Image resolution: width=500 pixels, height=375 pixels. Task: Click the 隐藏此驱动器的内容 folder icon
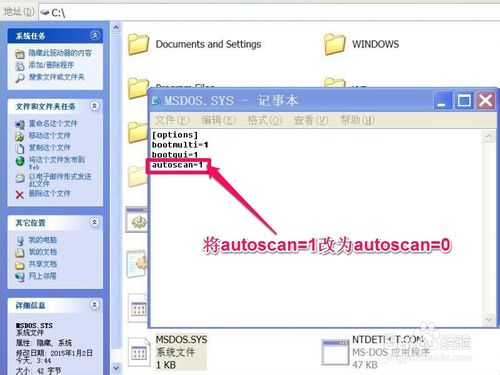tap(20, 54)
